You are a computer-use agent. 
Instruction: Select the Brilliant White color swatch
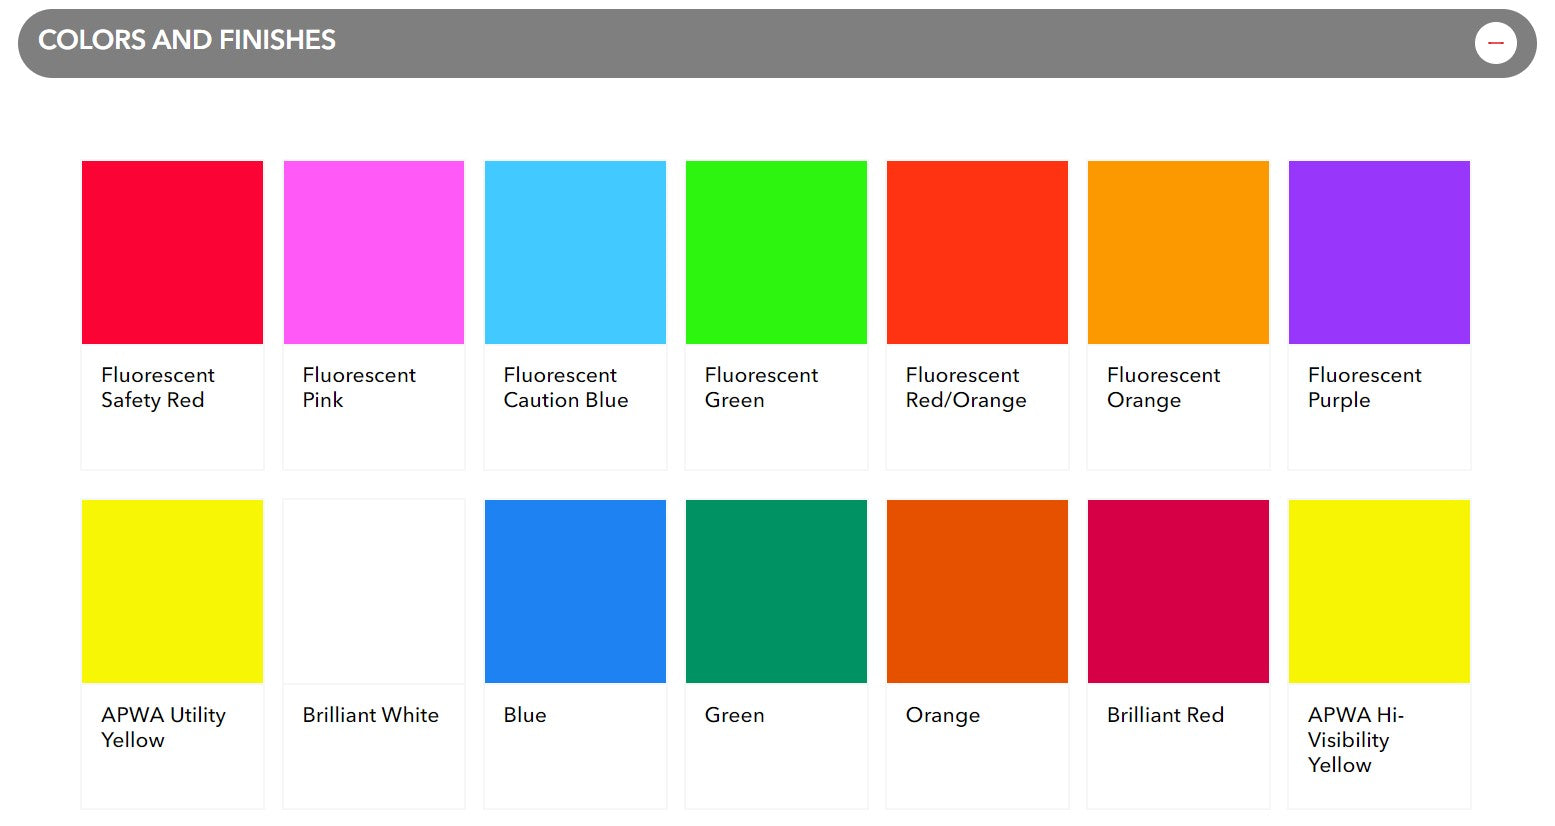(374, 591)
